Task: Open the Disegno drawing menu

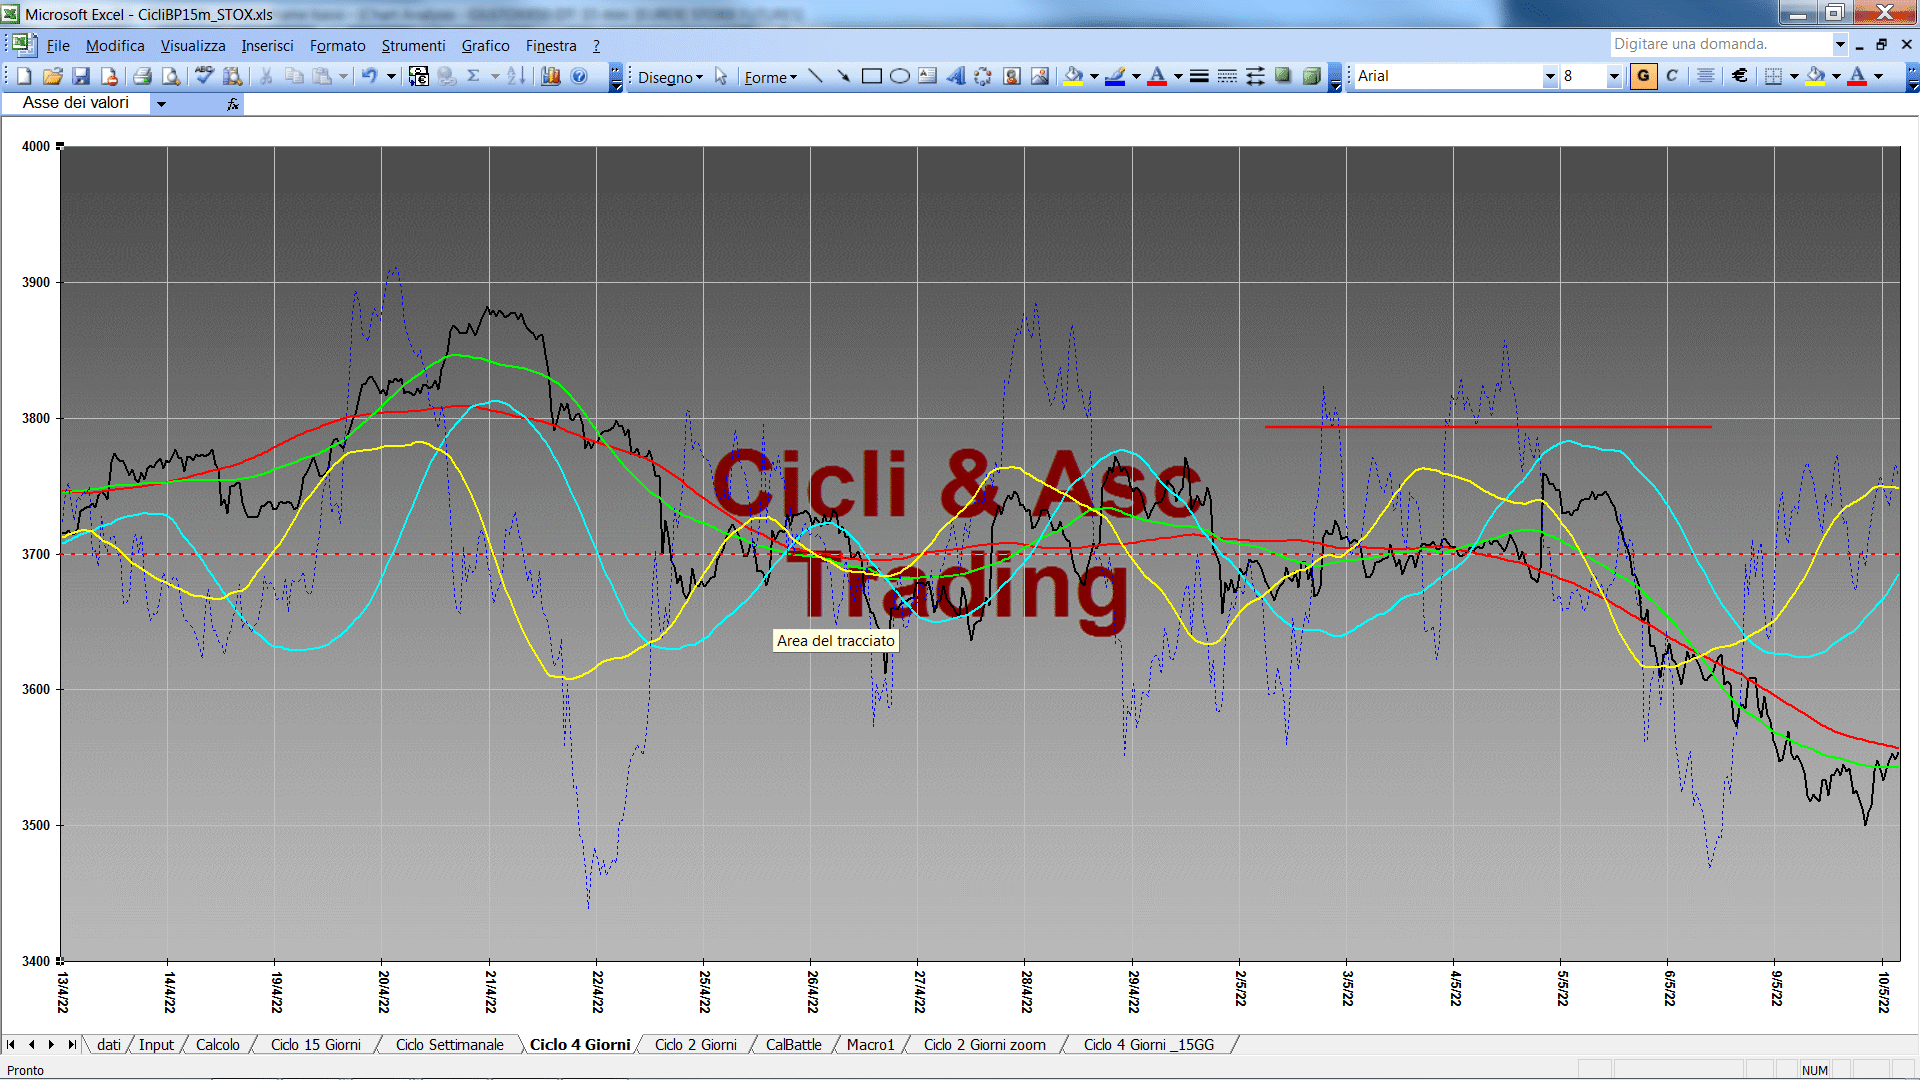Action: [x=670, y=77]
